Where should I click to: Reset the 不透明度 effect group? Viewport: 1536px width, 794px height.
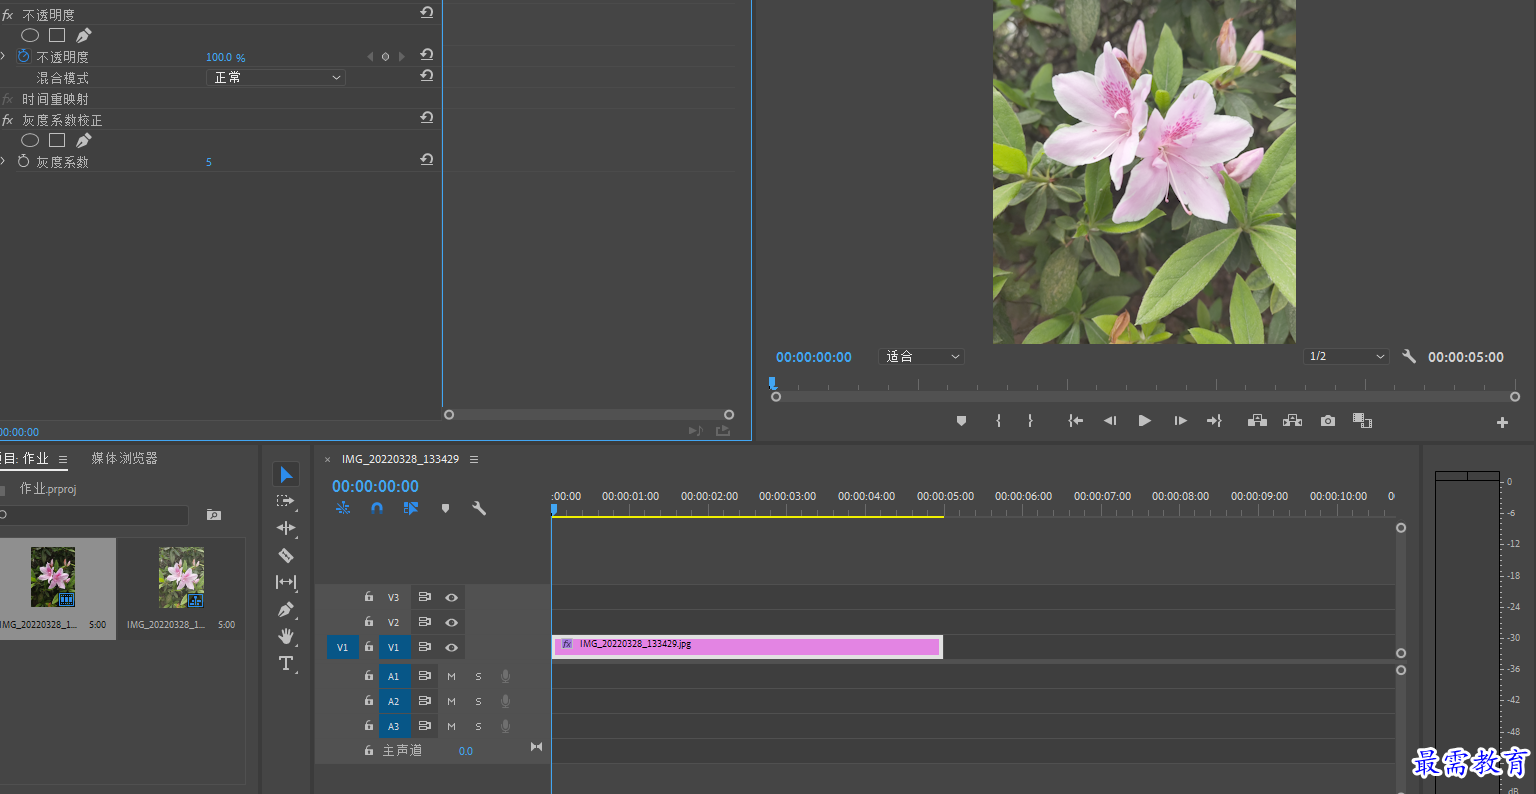[427, 13]
